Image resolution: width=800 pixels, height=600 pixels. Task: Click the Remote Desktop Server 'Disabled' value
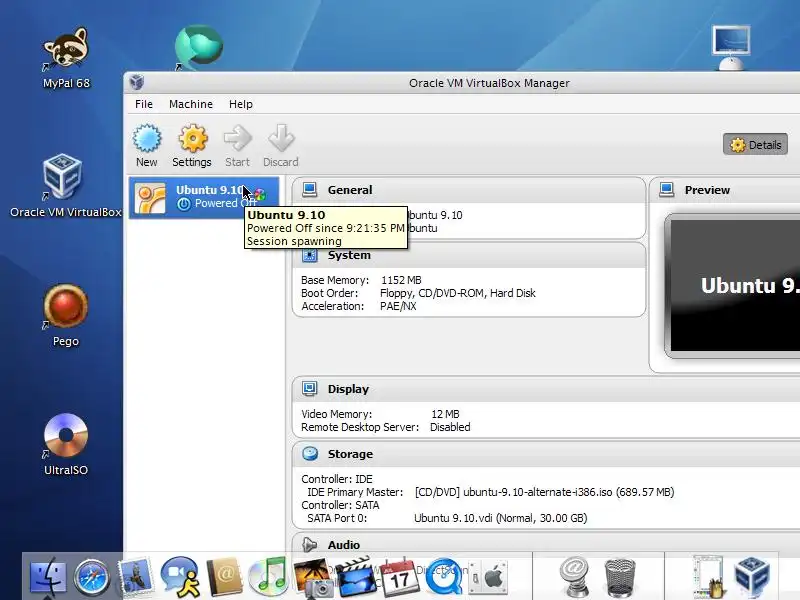[x=450, y=427]
